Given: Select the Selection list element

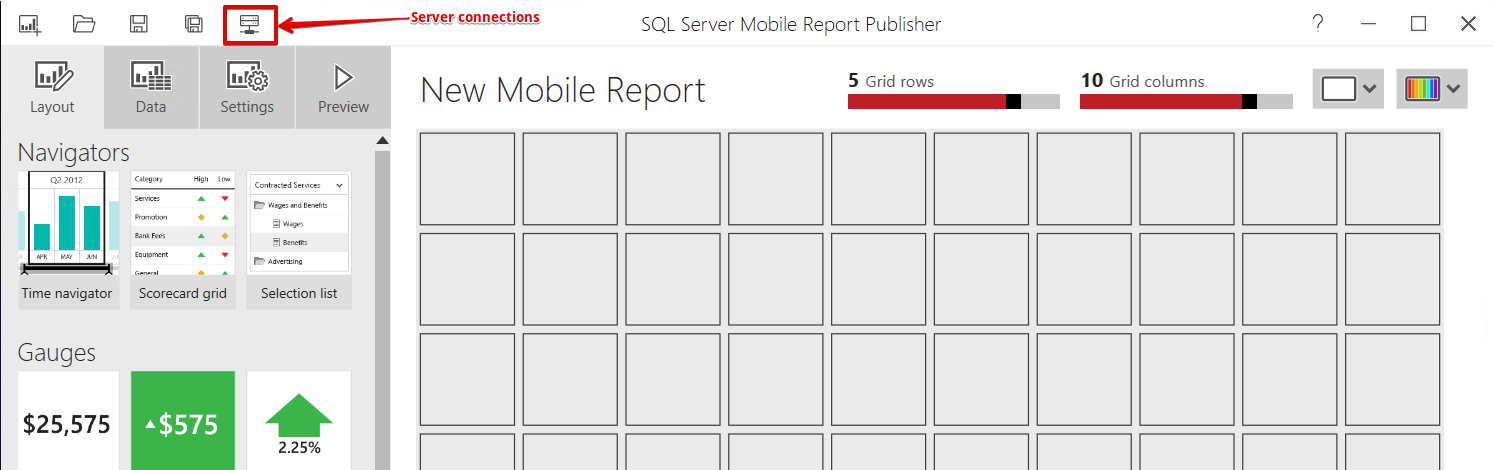Looking at the screenshot, I should 299,239.
